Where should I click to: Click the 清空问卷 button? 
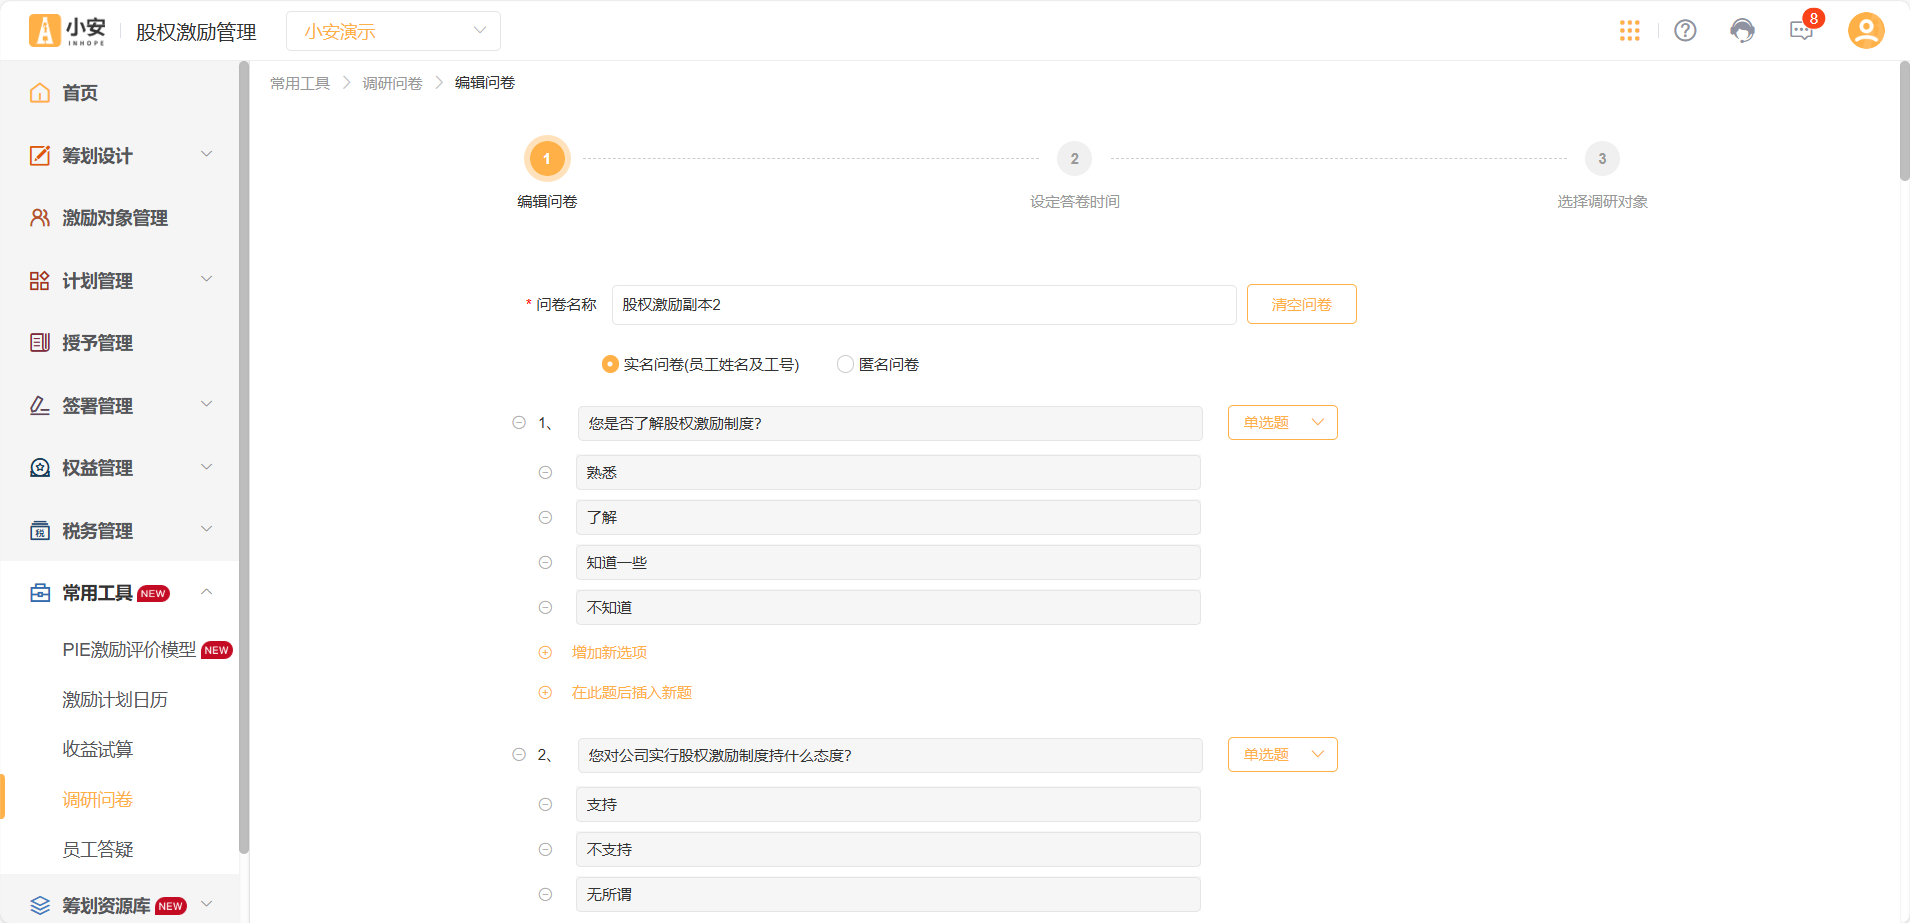(x=1301, y=304)
